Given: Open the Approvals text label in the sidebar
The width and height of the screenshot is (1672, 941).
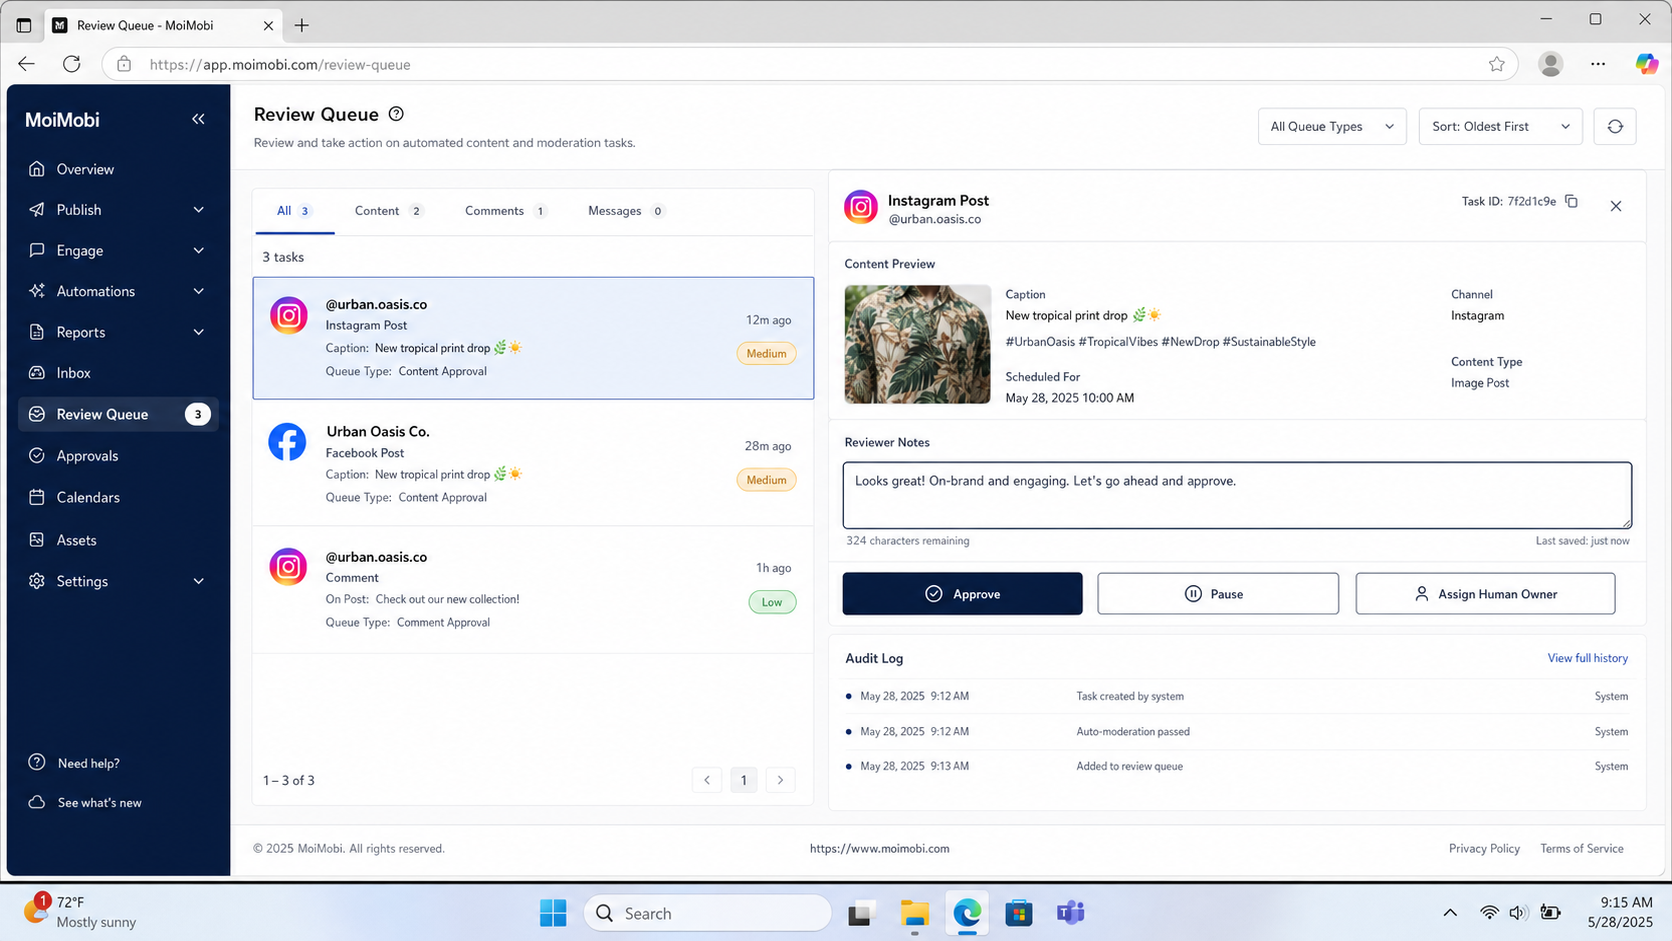Looking at the screenshot, I should pos(87,456).
